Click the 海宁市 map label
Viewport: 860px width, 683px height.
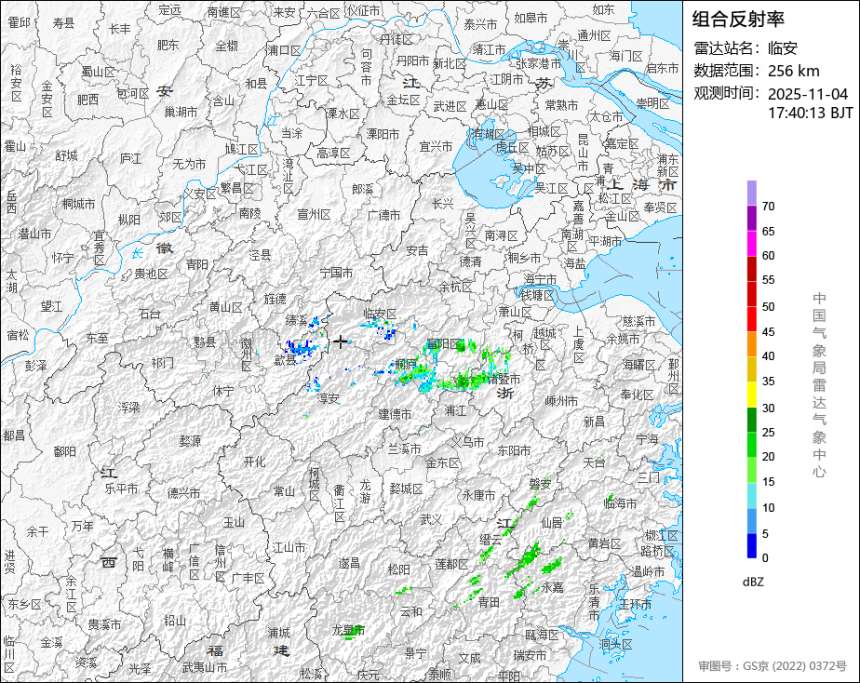(540, 280)
